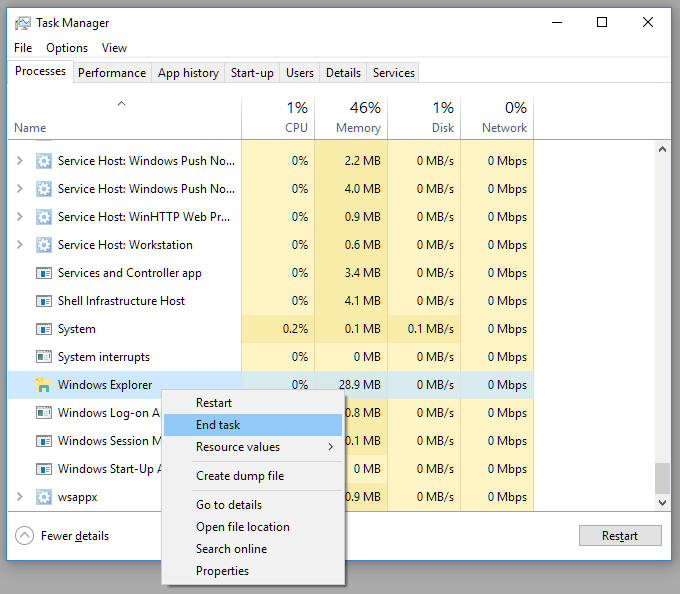Image resolution: width=680 pixels, height=594 pixels.
Task: Select the Services and Controller app row
Action: click(271, 273)
